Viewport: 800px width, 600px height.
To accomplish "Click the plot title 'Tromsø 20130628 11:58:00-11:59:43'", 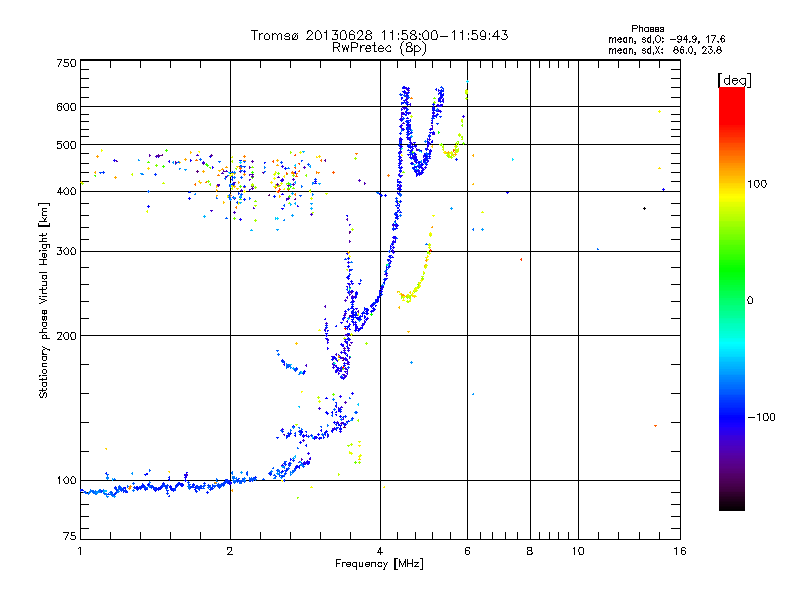I will [x=380, y=35].
